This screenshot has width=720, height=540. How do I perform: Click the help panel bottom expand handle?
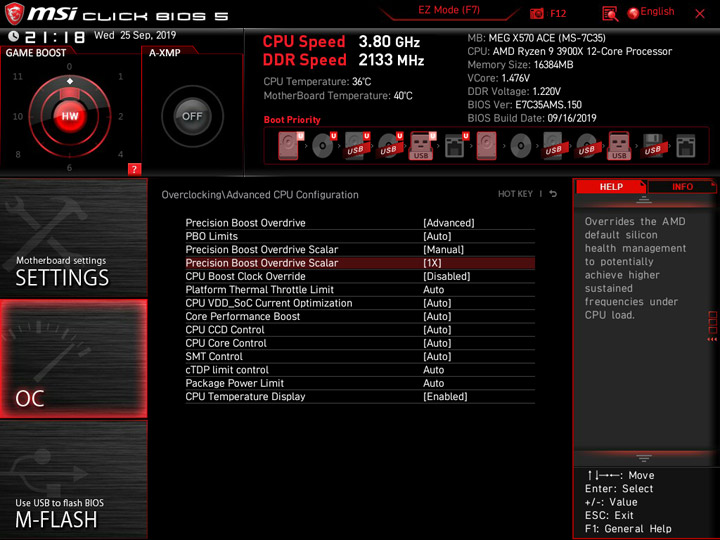(644, 458)
